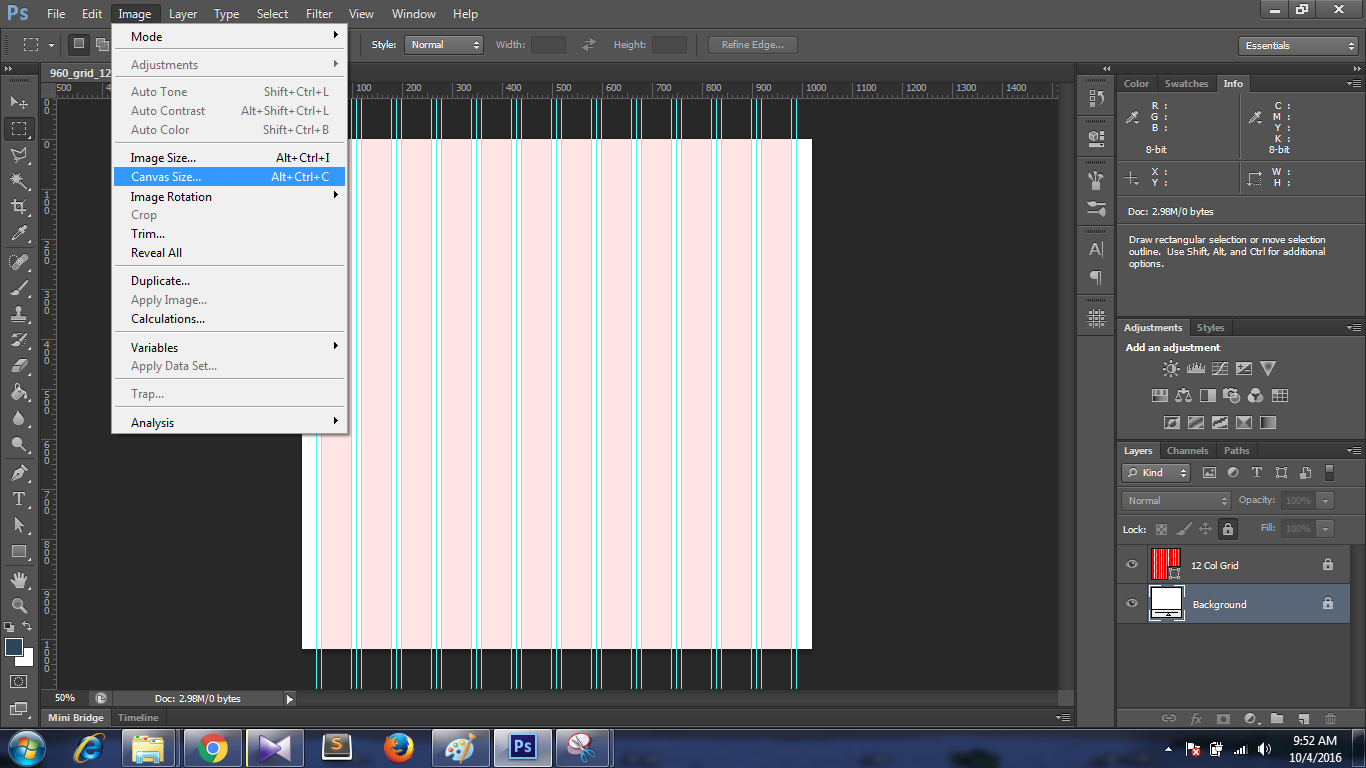Click the delete layer trash button
1366x768 pixels.
1330,719
